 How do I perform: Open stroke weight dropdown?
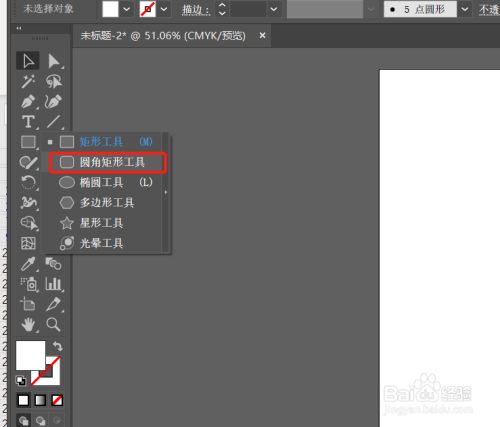click(274, 9)
